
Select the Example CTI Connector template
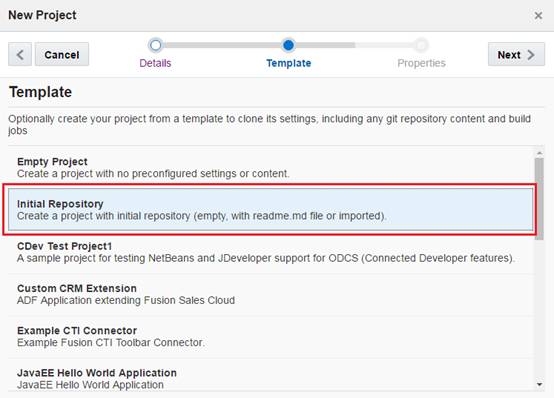271,337
